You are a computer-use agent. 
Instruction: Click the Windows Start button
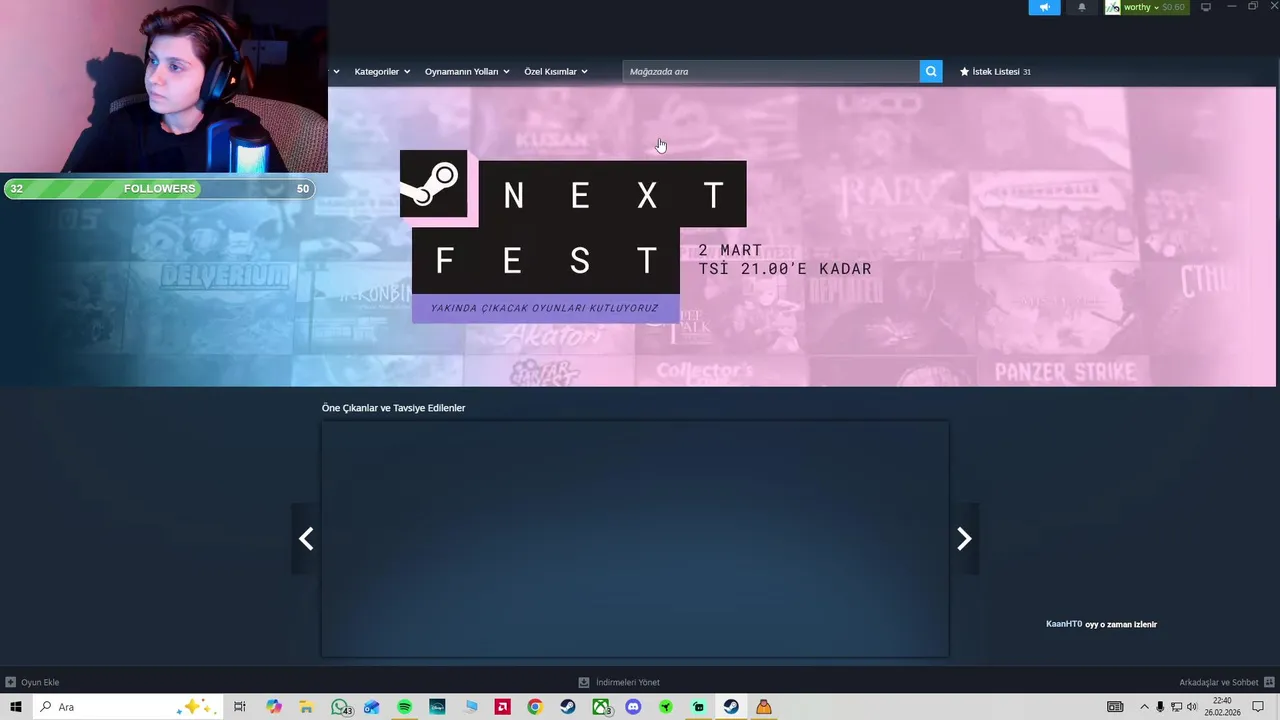[x=16, y=707]
